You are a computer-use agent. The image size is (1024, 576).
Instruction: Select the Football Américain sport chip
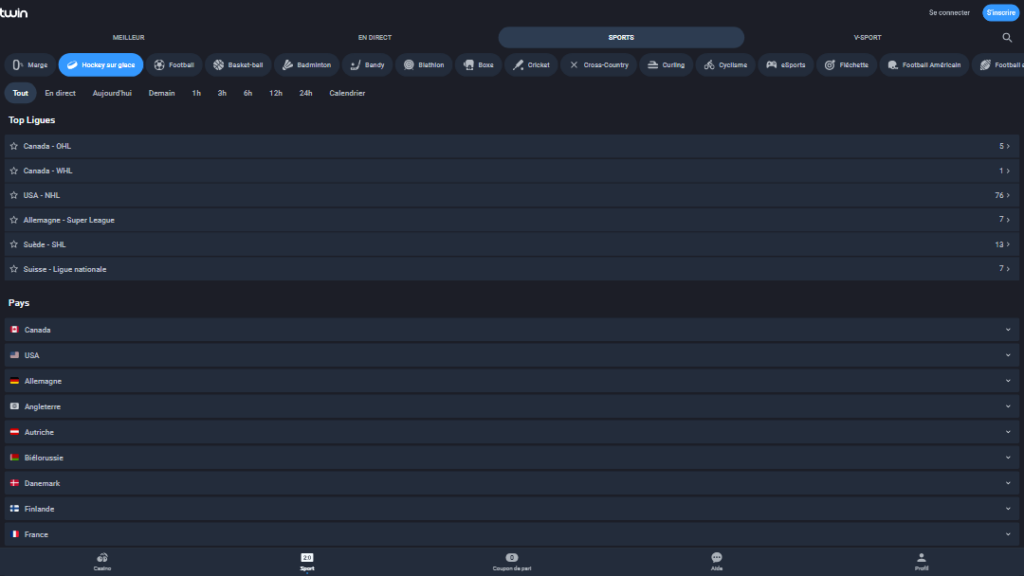pos(923,65)
